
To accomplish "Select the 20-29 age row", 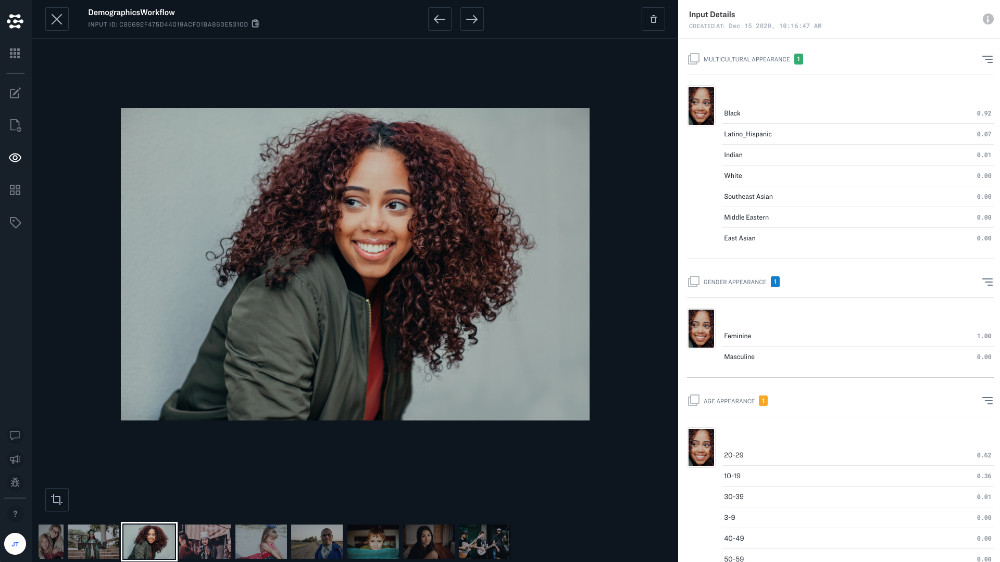I will click(x=857, y=455).
